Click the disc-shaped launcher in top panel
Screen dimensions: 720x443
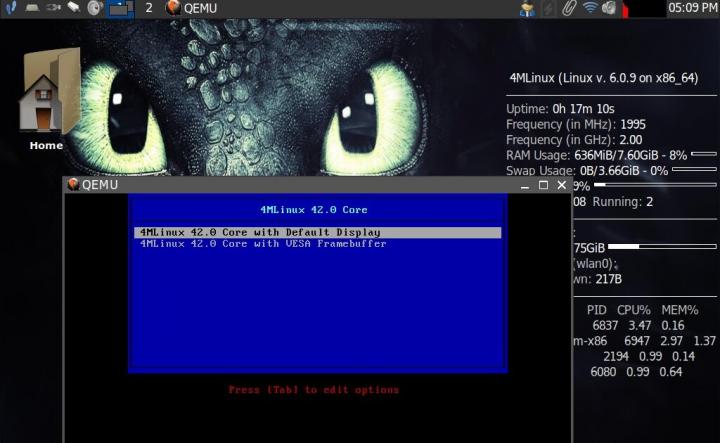click(95, 8)
